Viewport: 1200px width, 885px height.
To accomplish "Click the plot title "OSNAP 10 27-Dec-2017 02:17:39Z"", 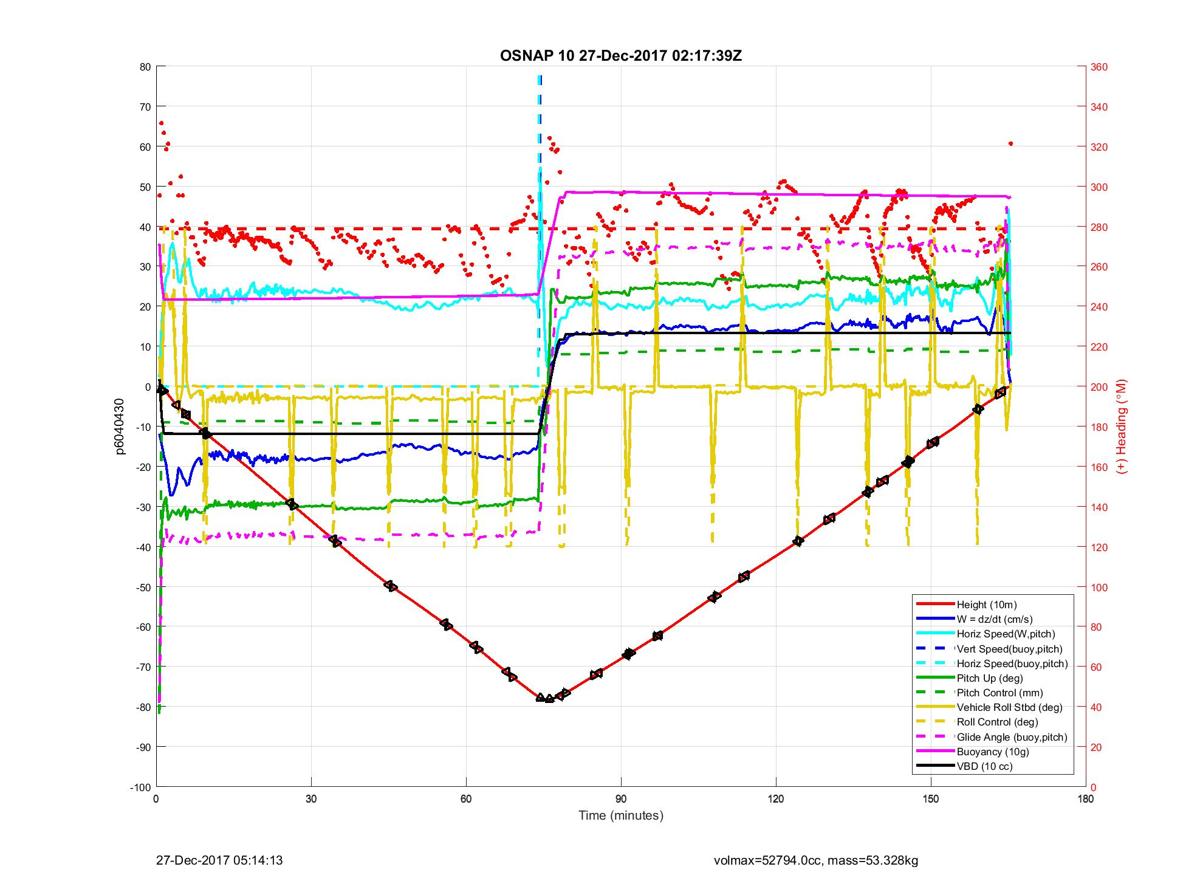I will tap(620, 55).
